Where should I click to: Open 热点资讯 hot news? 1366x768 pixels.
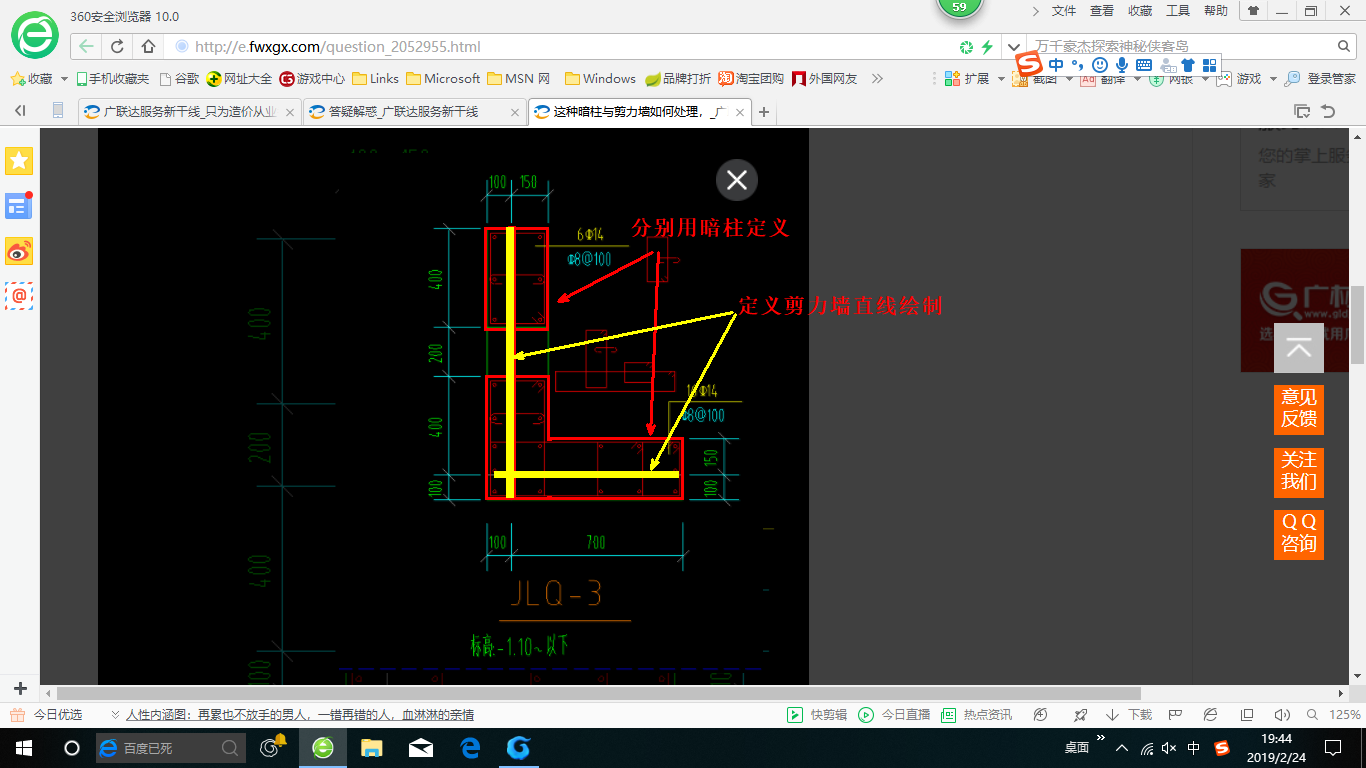[x=977, y=715]
